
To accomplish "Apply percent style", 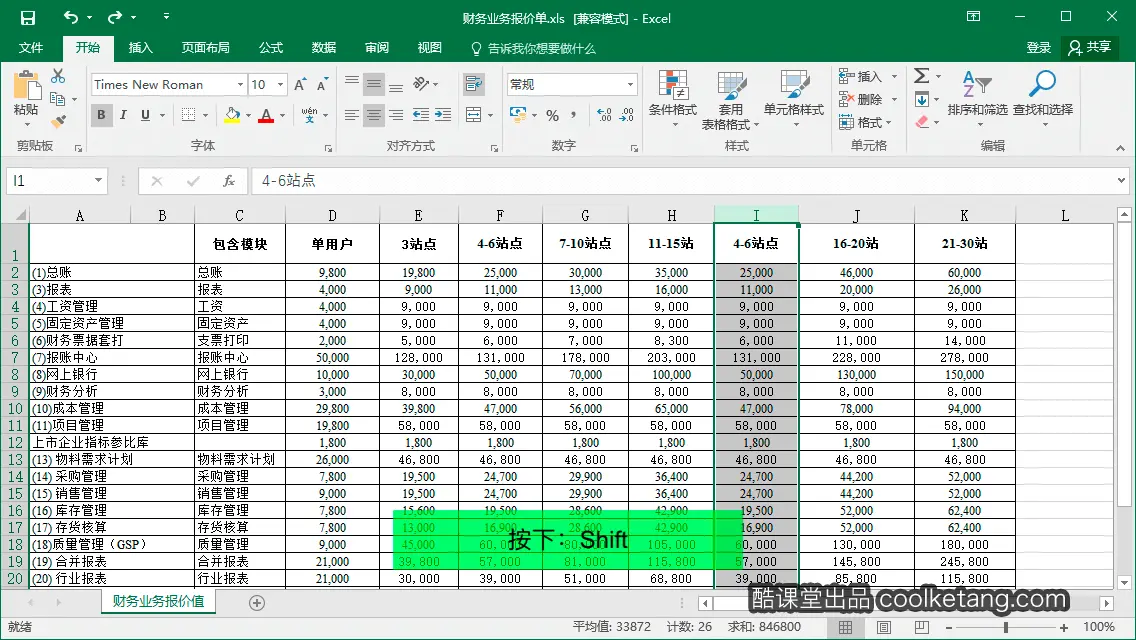I will (x=553, y=115).
